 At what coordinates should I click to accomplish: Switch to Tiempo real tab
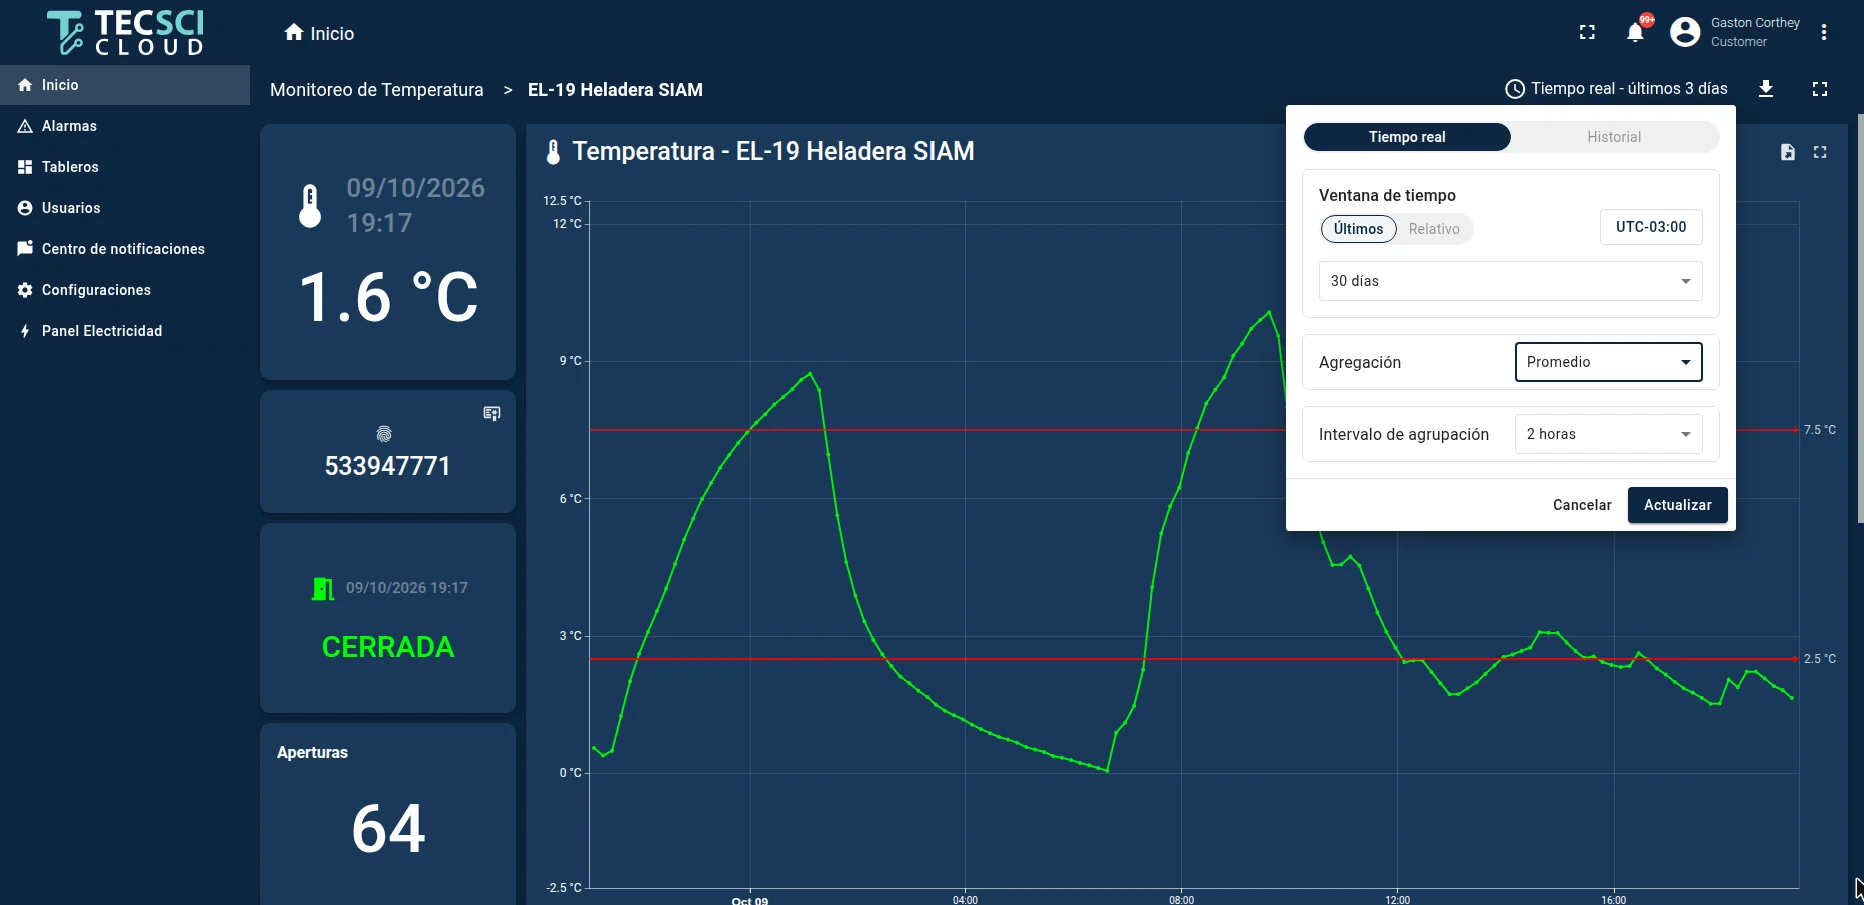[x=1407, y=137]
